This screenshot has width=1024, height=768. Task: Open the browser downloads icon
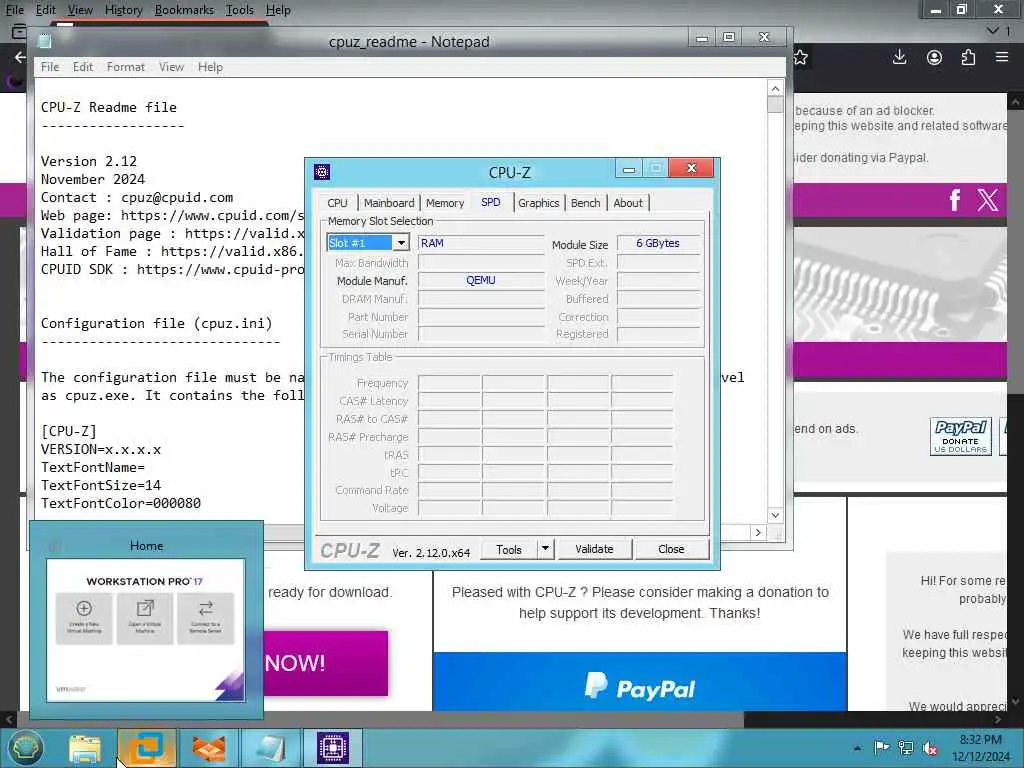tap(899, 57)
